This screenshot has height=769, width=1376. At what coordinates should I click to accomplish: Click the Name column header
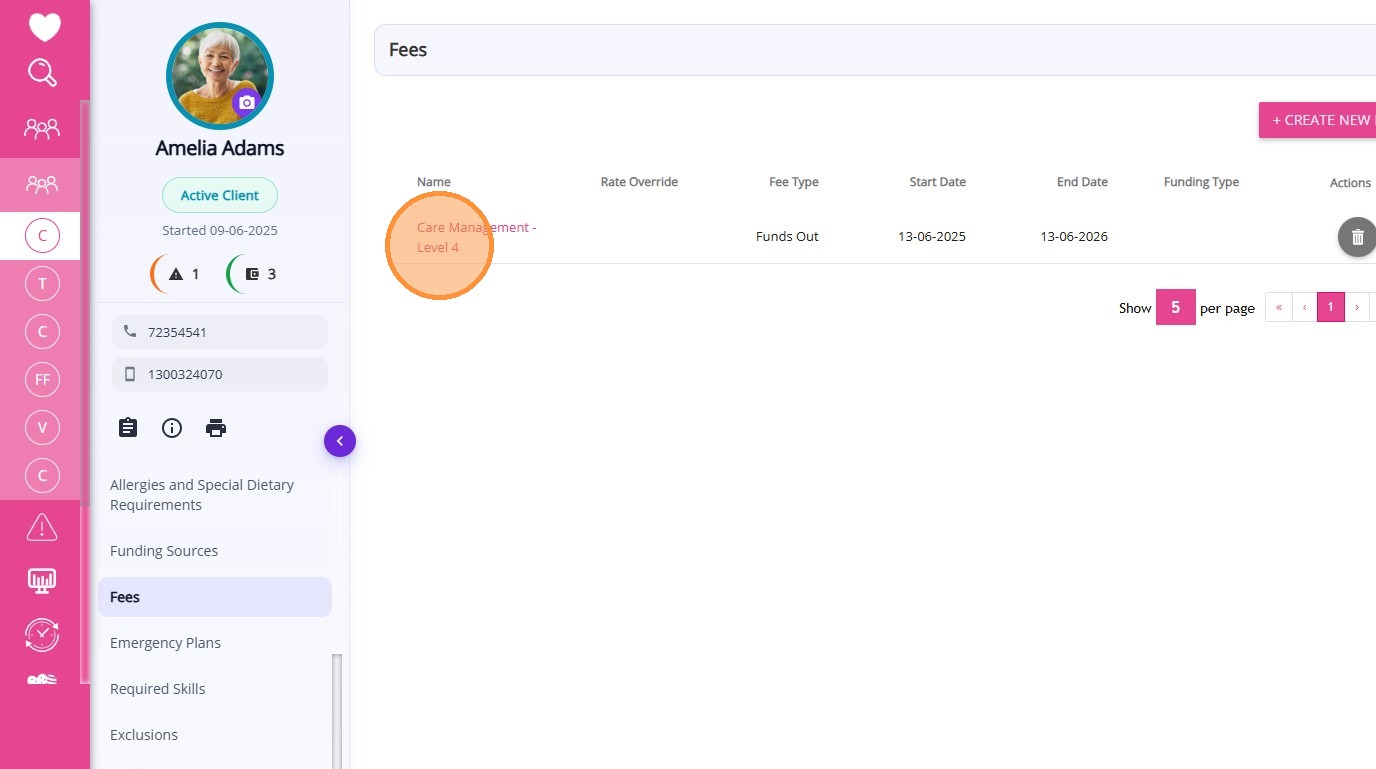(x=434, y=182)
